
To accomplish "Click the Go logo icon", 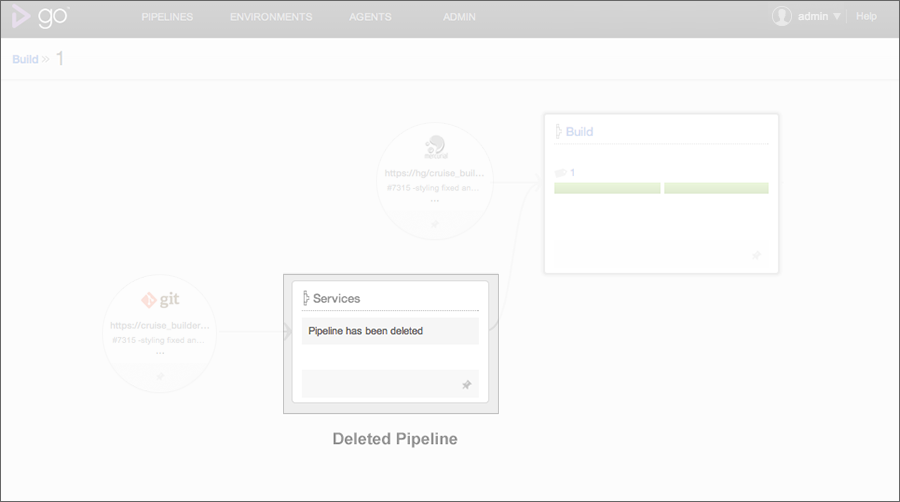I will [x=40, y=16].
